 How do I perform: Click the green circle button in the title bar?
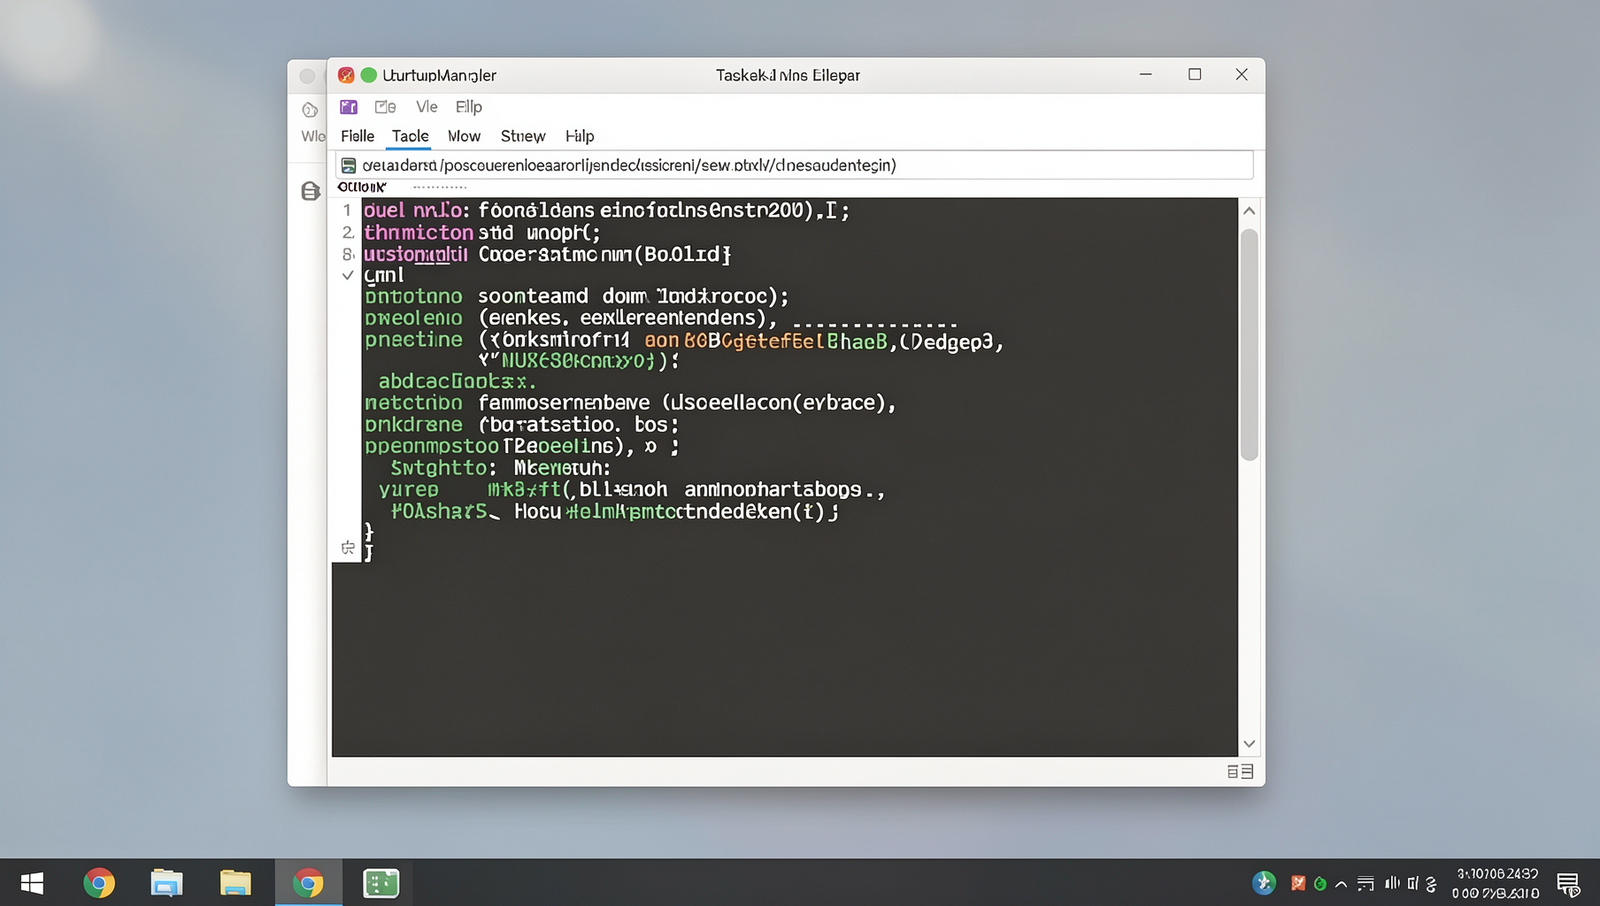[368, 75]
